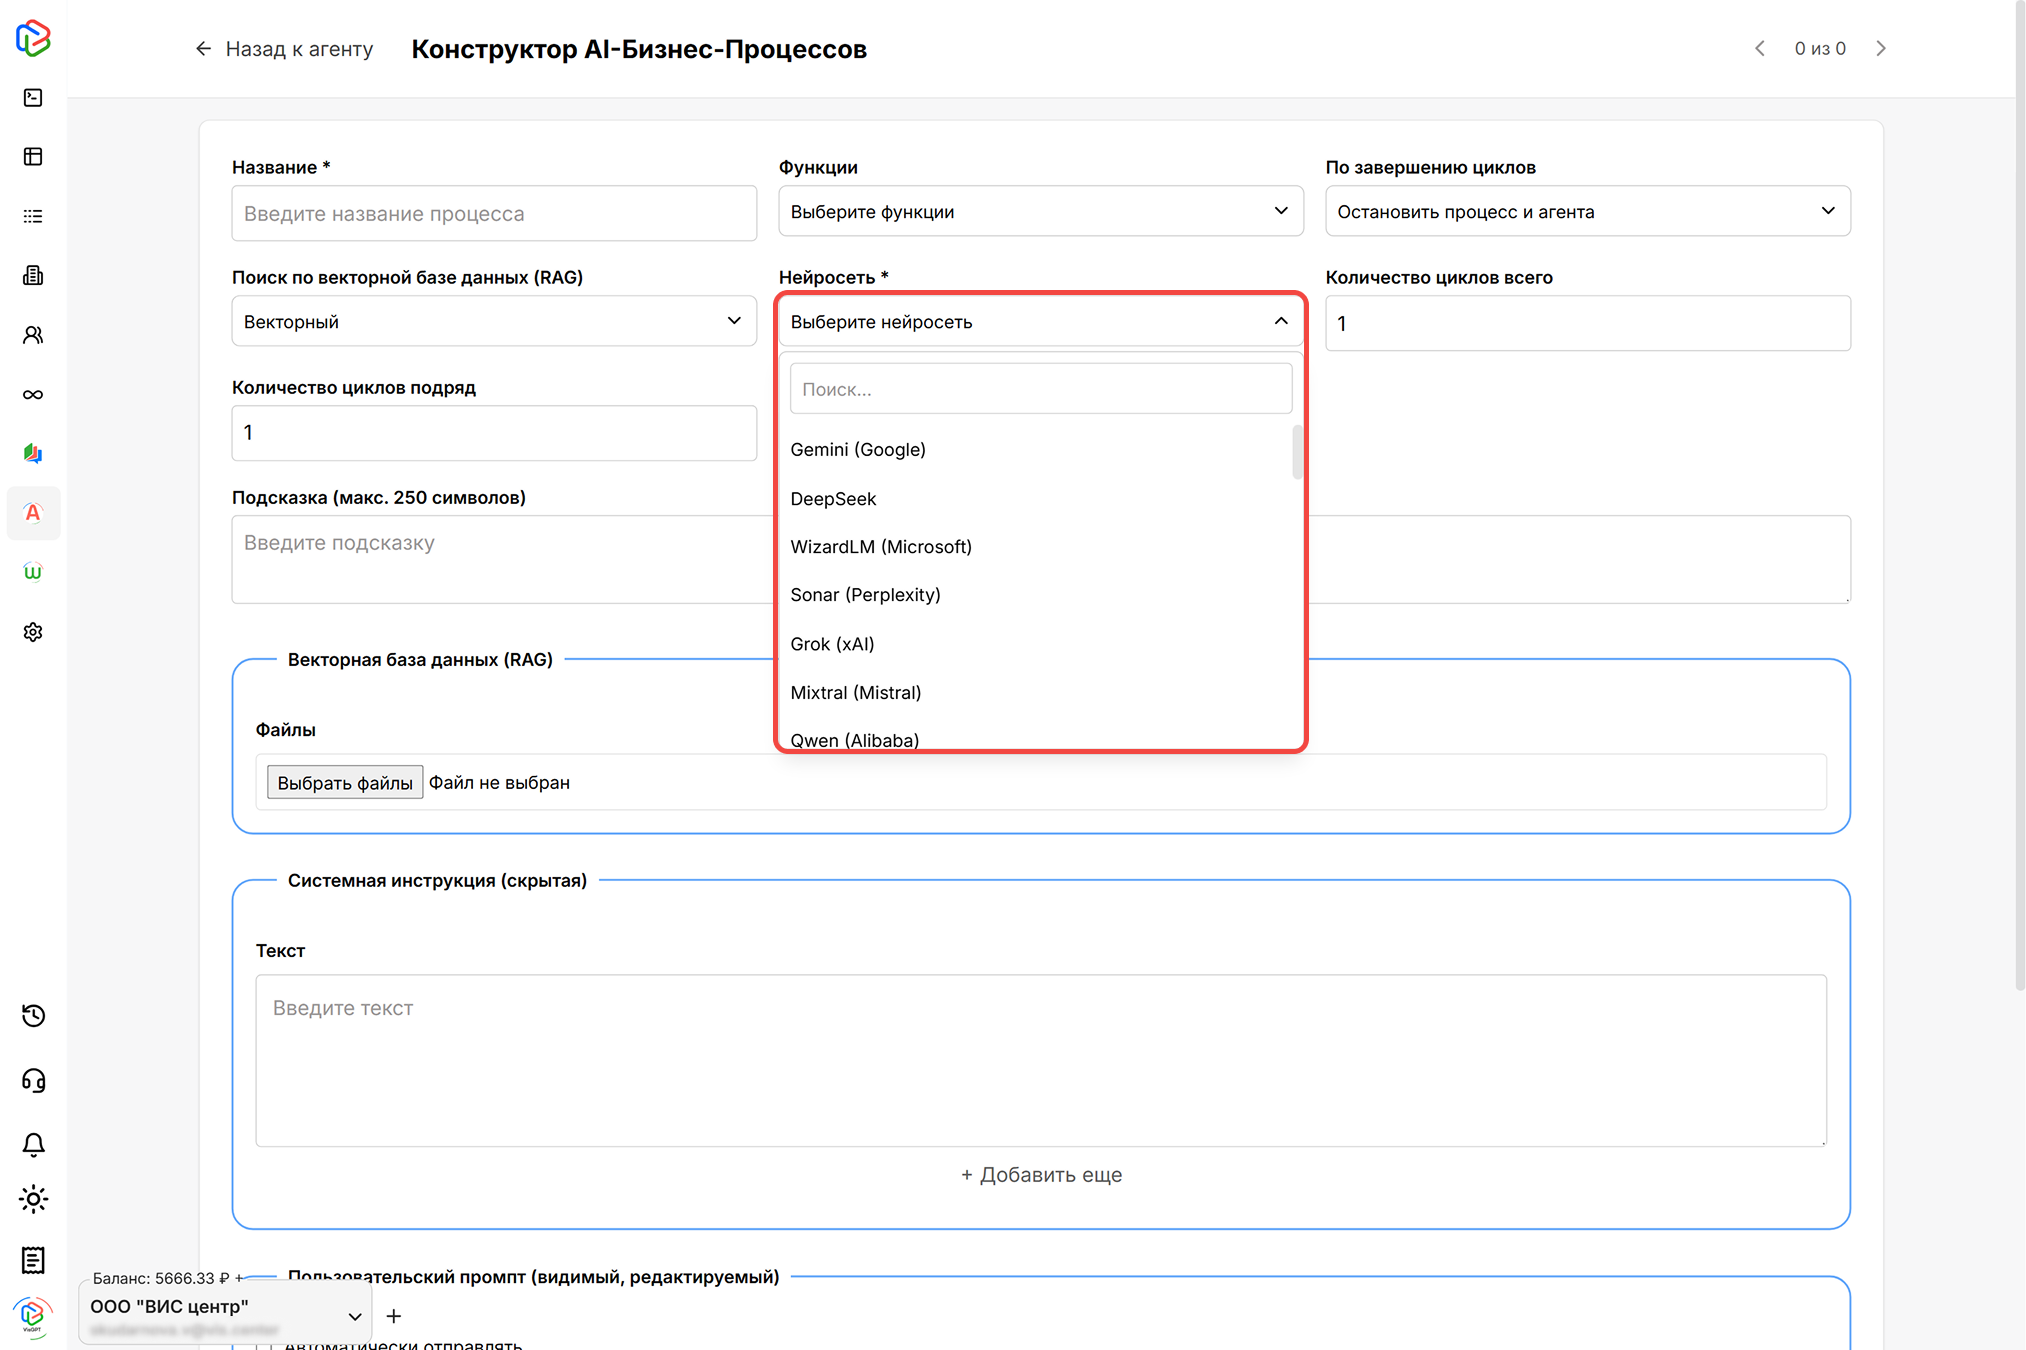Click the support headset icon

(33, 1081)
